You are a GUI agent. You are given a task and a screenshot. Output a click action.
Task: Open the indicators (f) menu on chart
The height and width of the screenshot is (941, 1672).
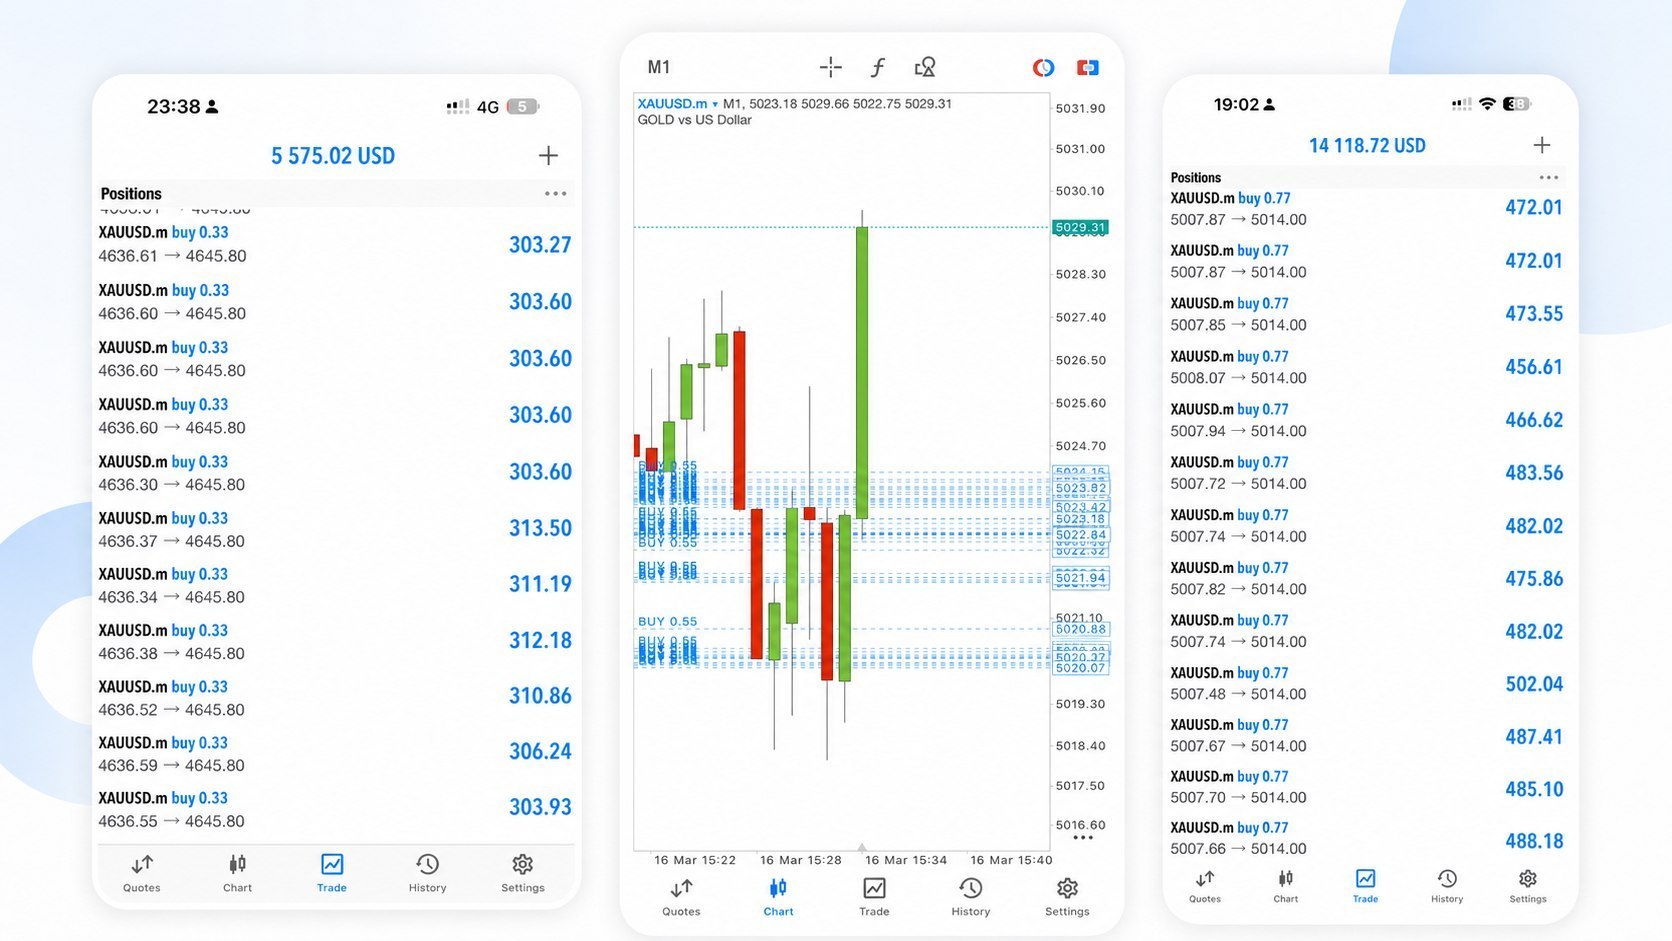[x=877, y=67]
